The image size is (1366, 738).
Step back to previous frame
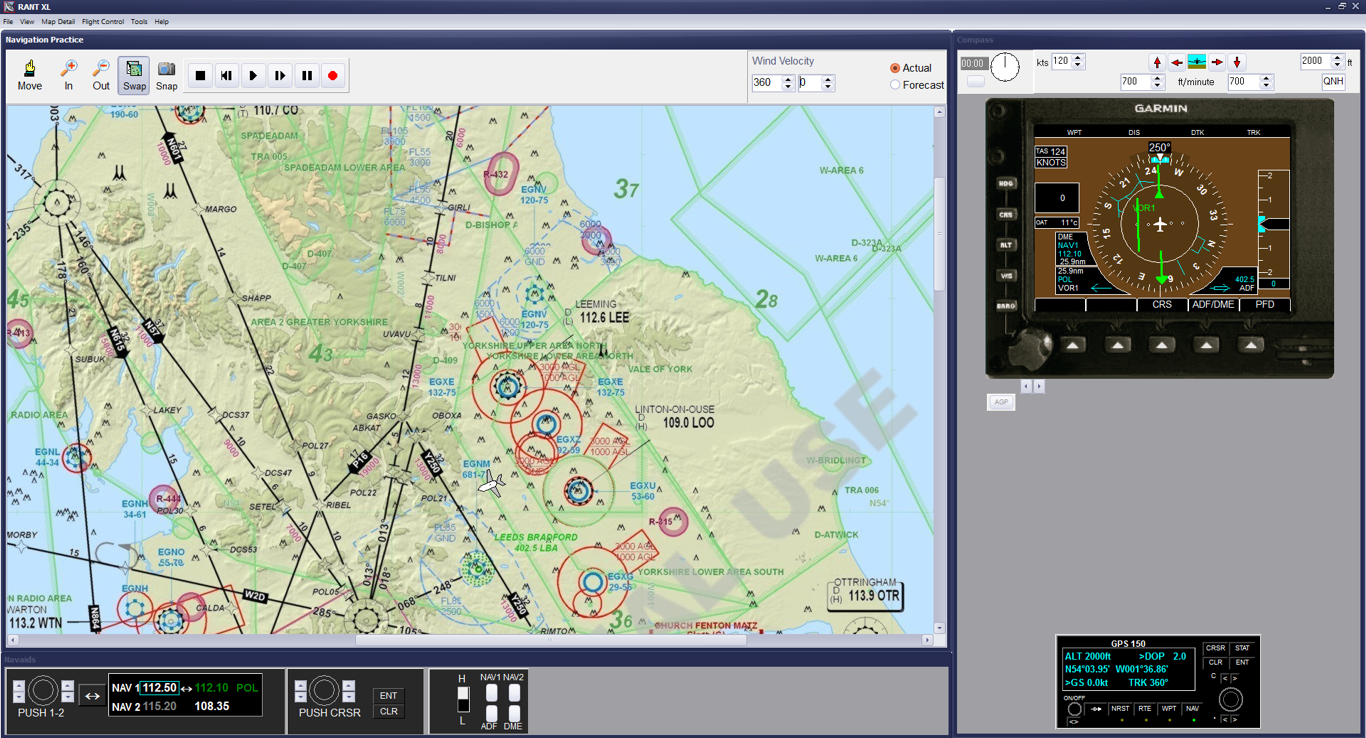point(227,75)
